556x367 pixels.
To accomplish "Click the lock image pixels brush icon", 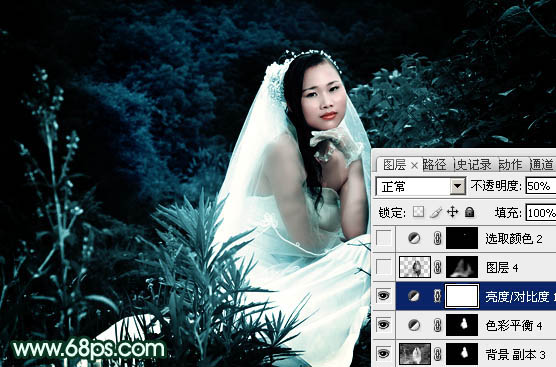I will click(x=435, y=212).
